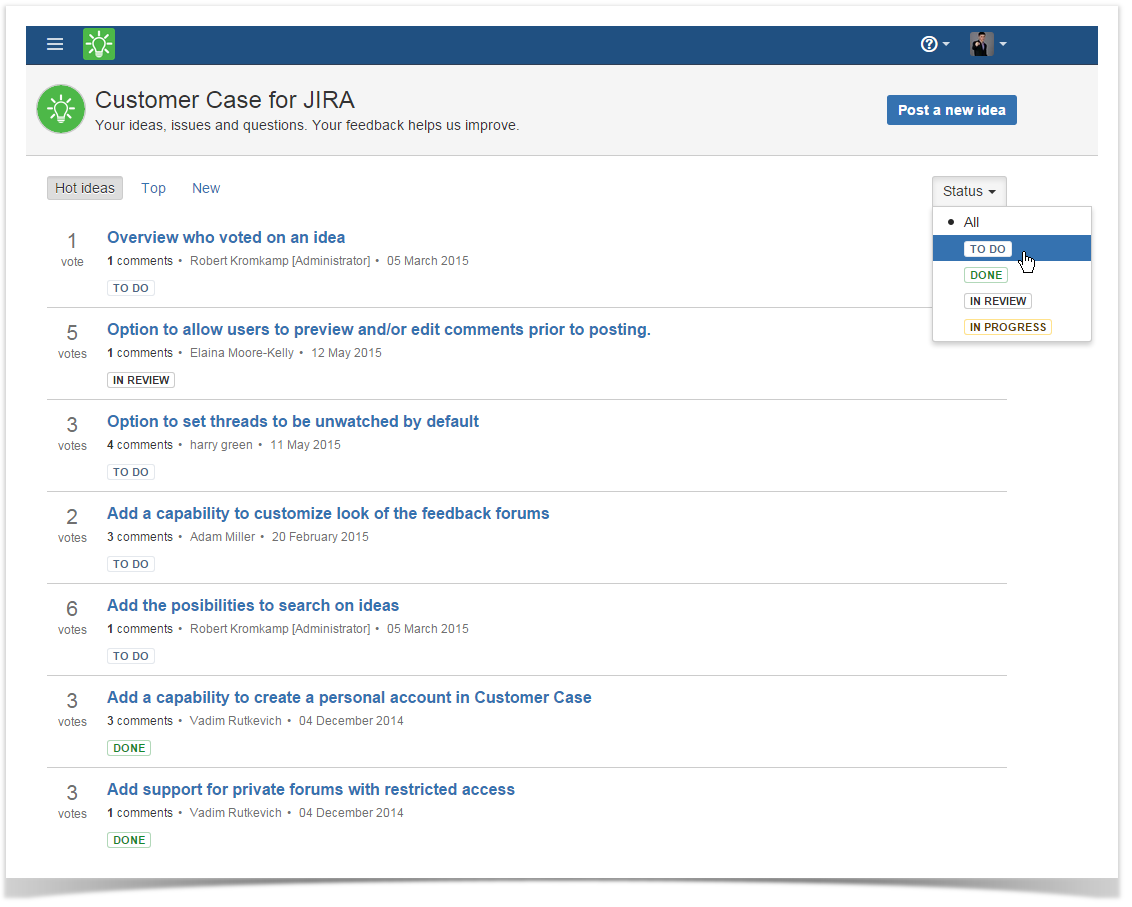Click the 2 votes counter for feedback forums idea
The image size is (1132, 907).
(72, 525)
